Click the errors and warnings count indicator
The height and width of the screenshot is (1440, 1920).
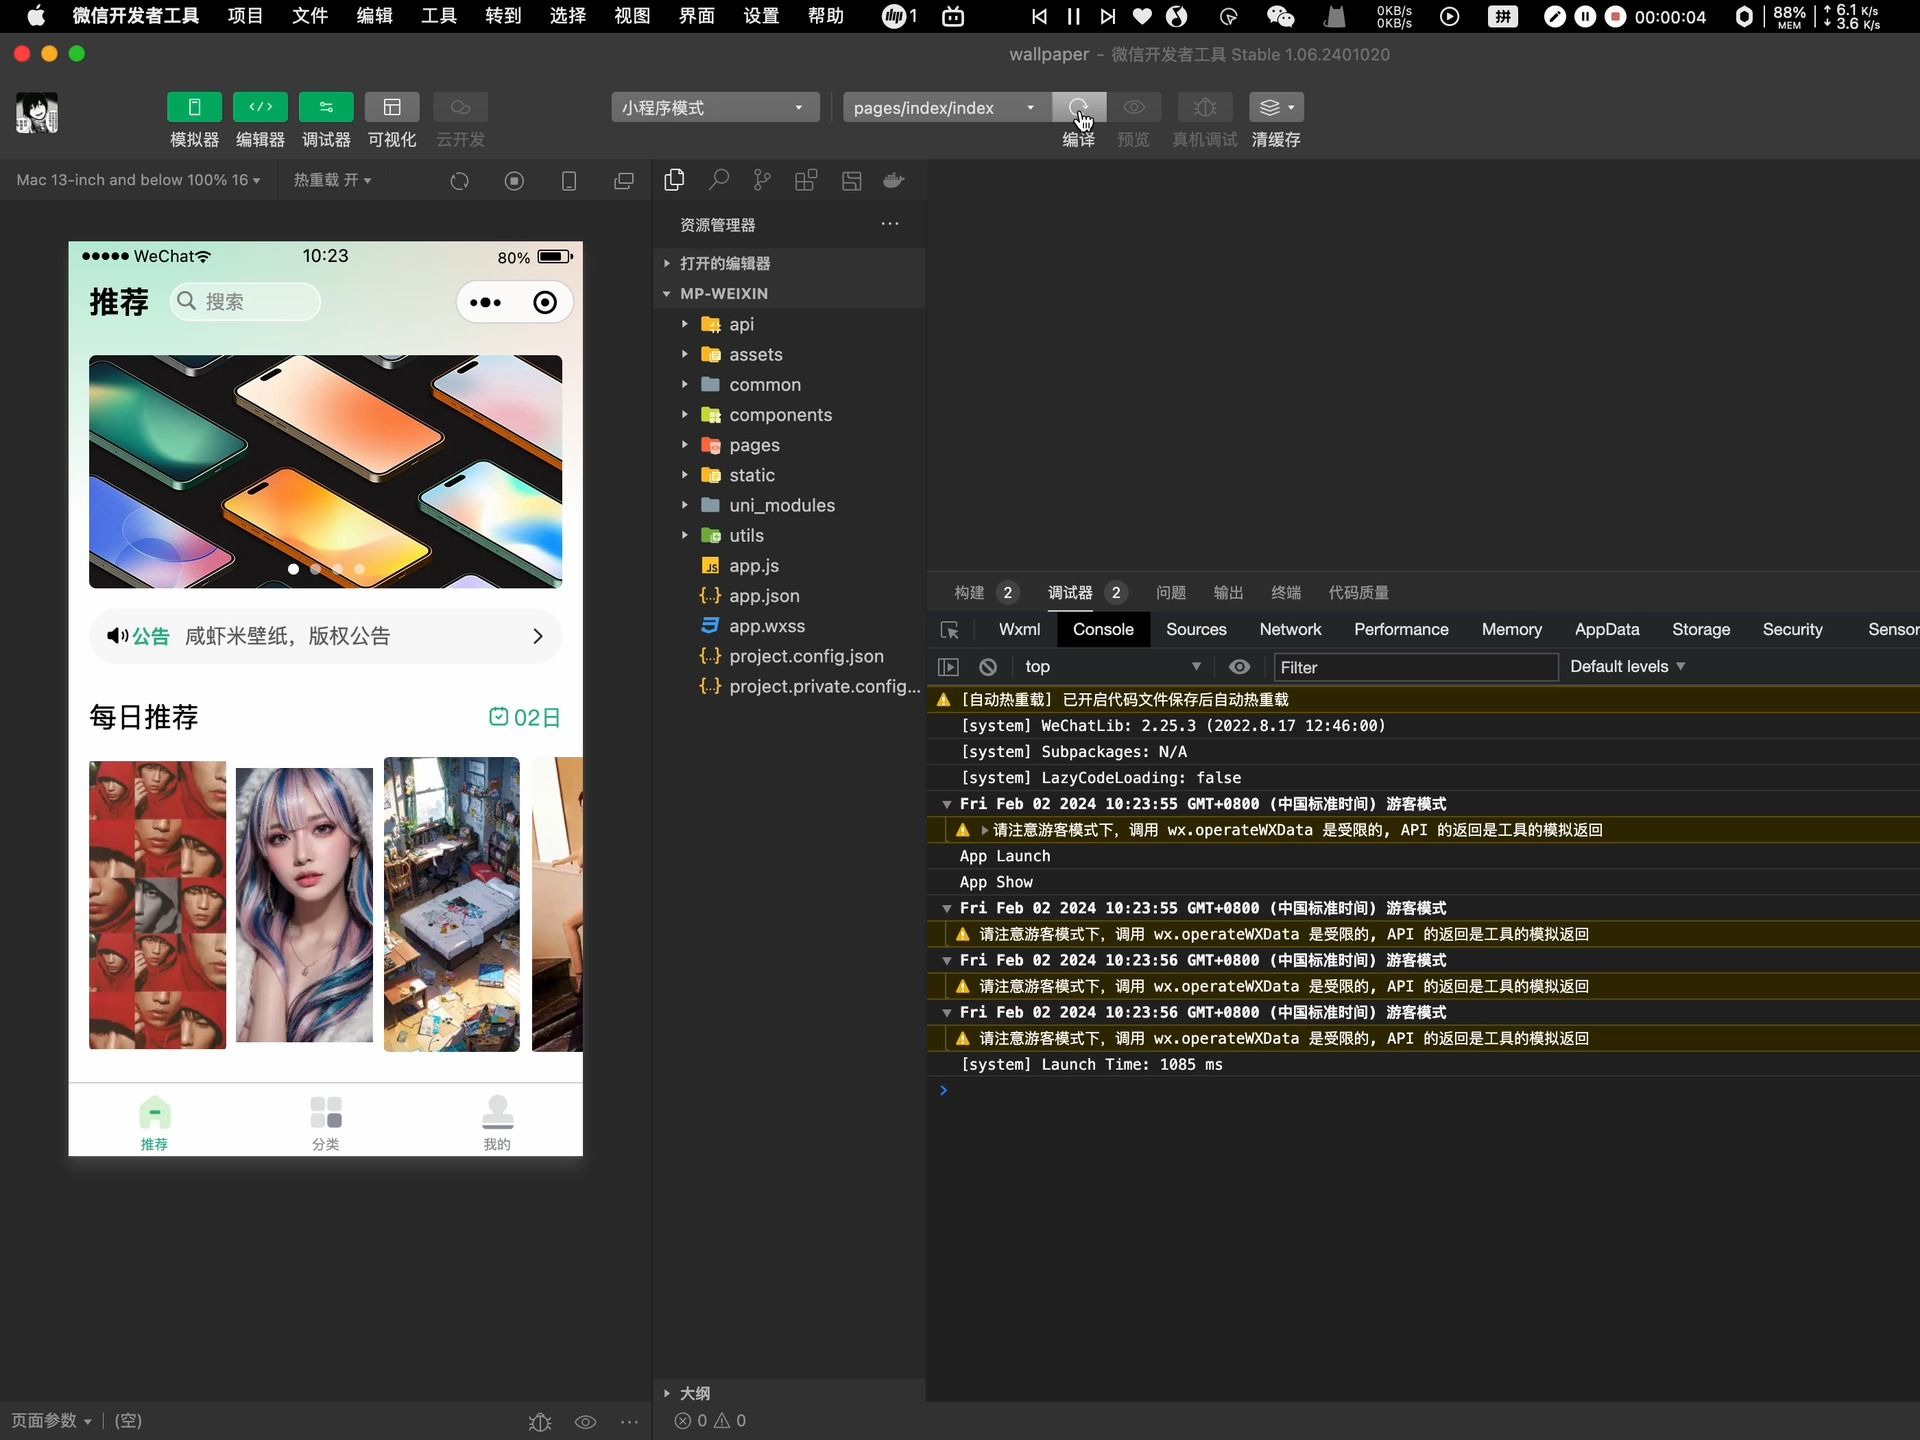point(710,1421)
